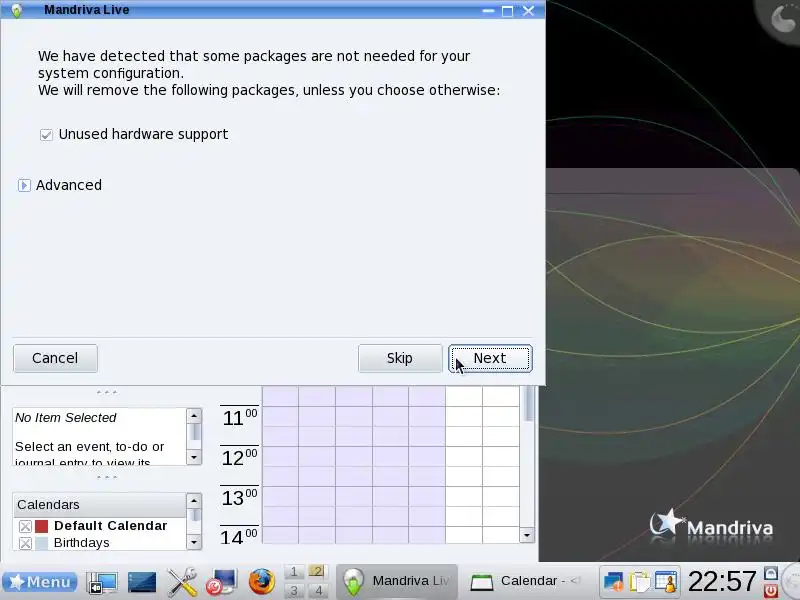Click the 11:00 time label in agenda

coord(239,418)
